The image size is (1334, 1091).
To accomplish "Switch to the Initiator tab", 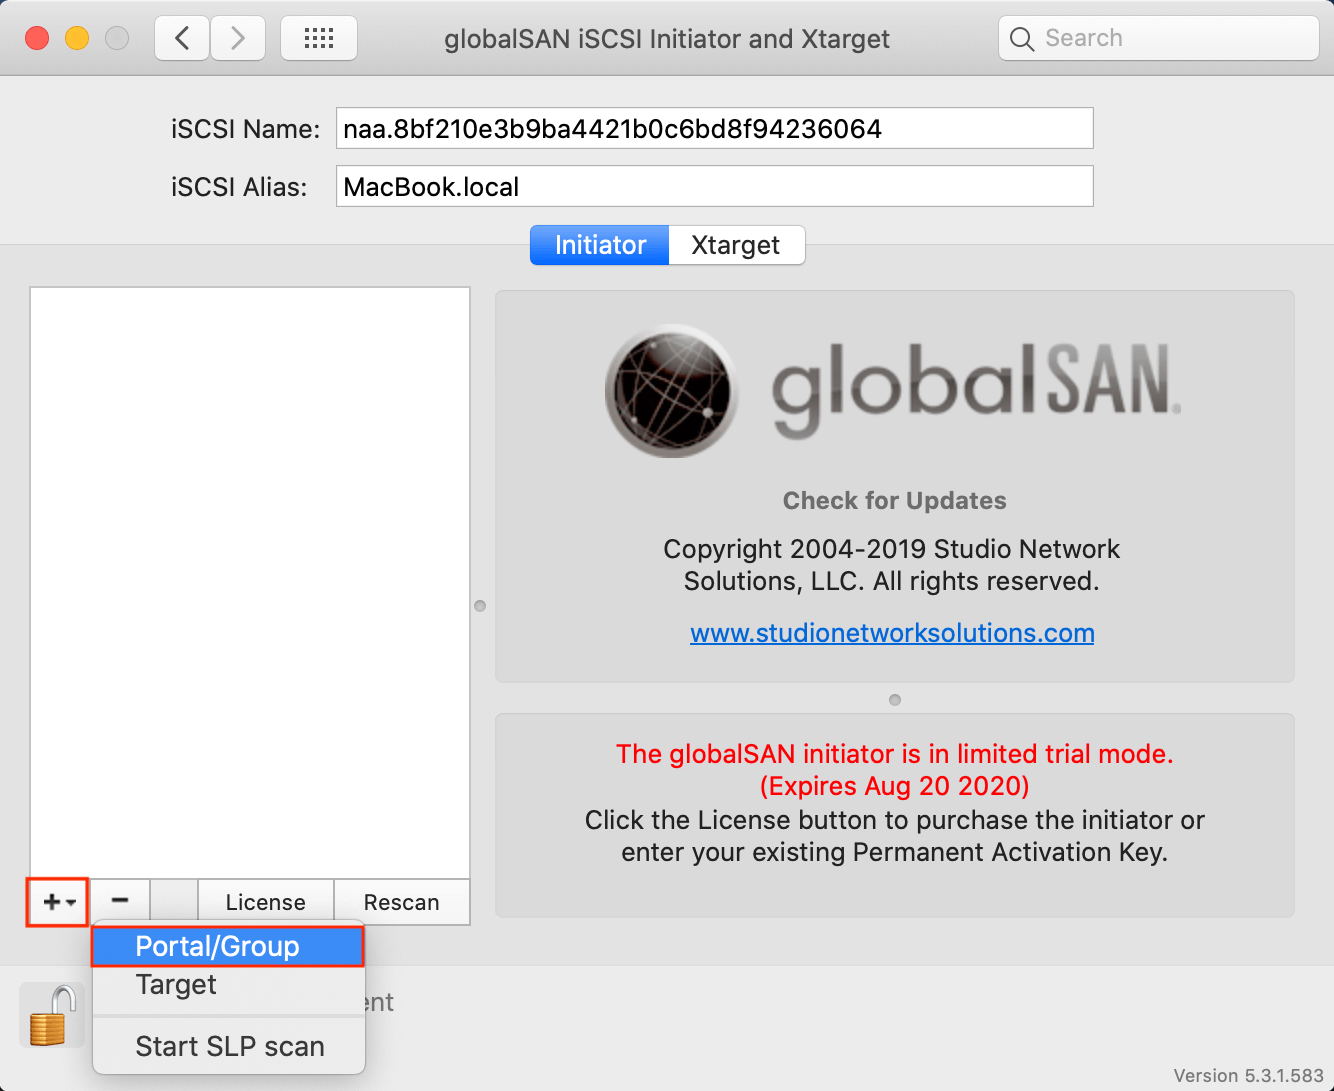I will click(600, 245).
